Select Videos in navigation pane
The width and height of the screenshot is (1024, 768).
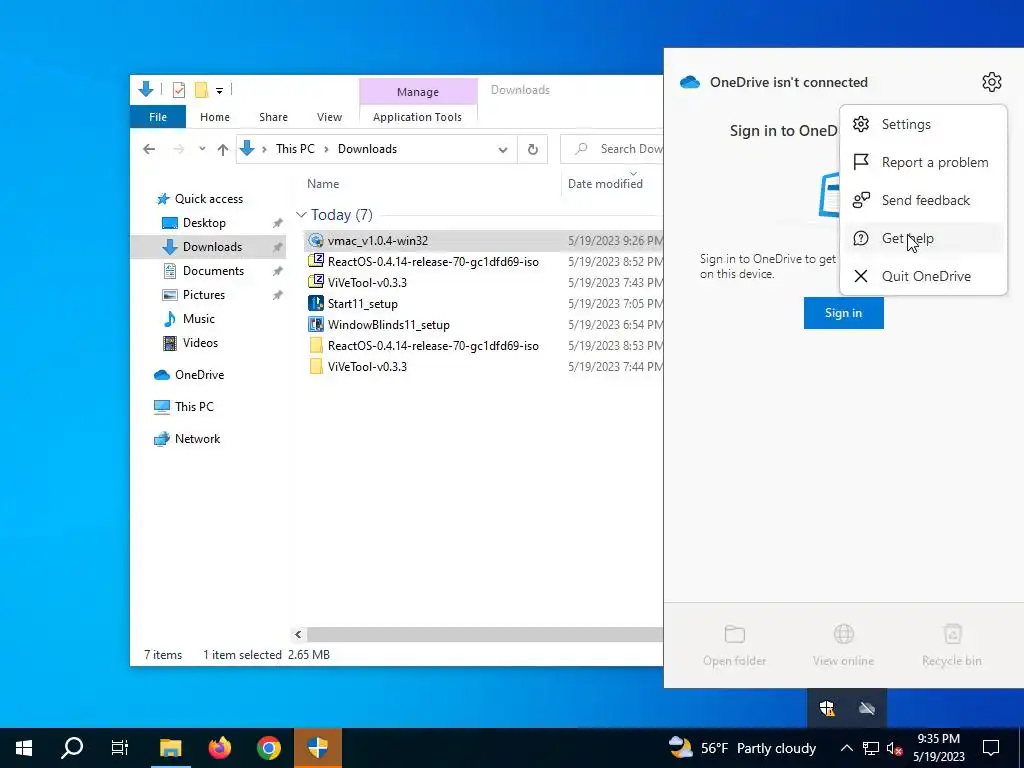click(200, 343)
